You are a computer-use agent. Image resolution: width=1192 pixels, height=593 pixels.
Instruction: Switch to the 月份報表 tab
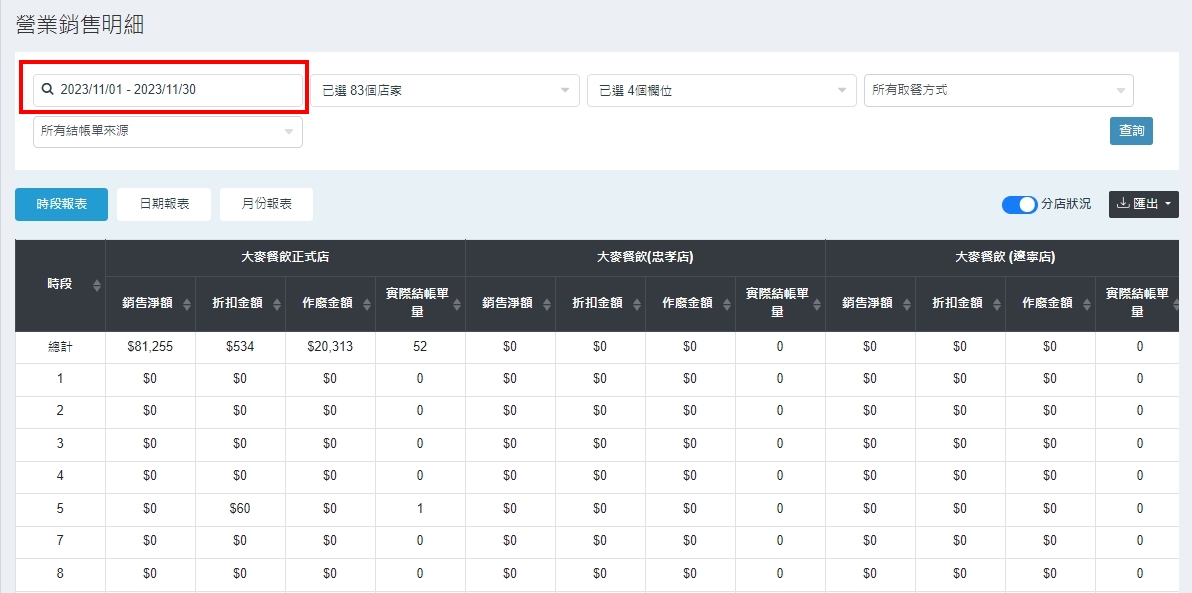(266, 204)
